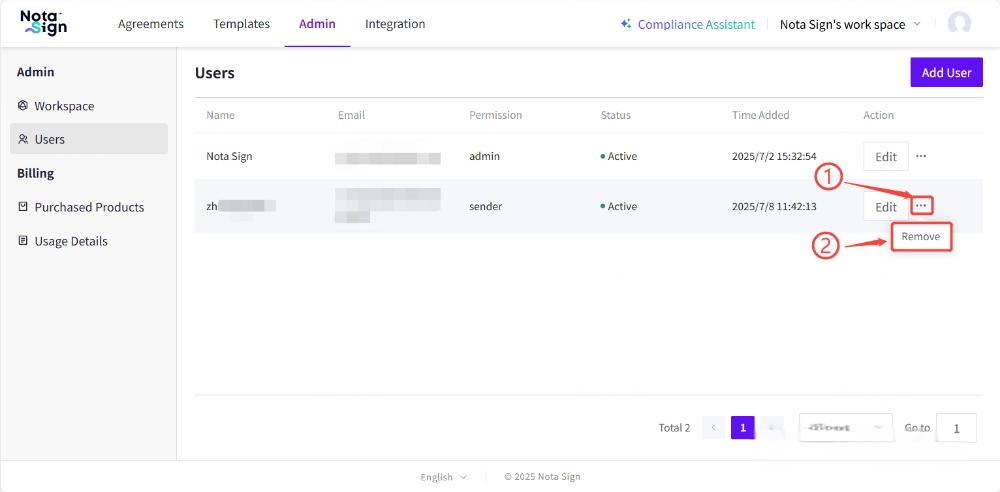
Task: Open the user avatar profile icon
Action: (x=959, y=24)
